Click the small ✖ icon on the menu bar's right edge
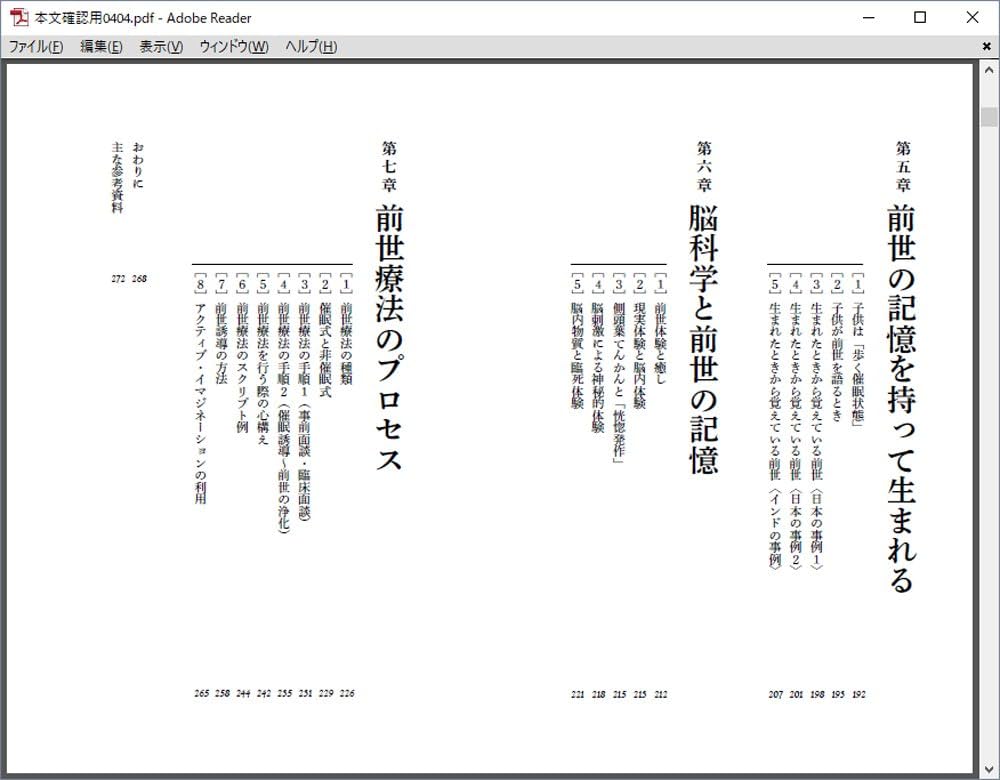Viewport: 1000px width, 780px height. pos(985,46)
